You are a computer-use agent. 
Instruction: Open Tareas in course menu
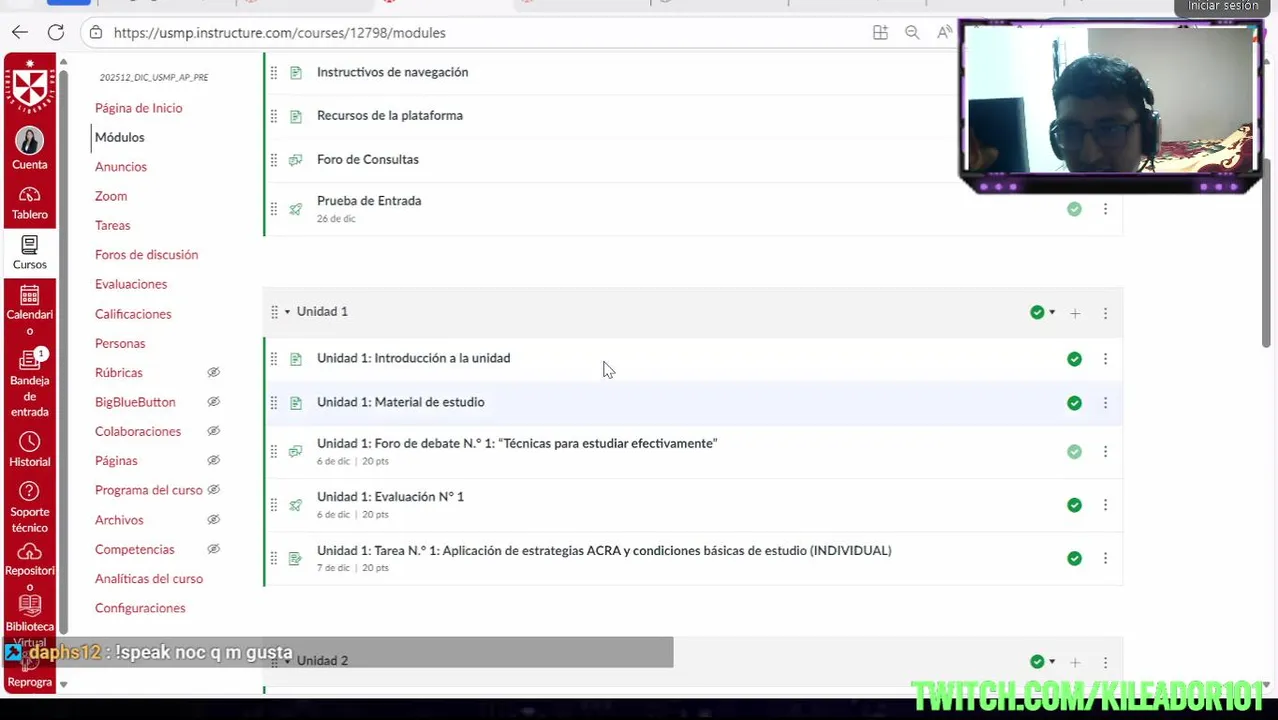113,226
